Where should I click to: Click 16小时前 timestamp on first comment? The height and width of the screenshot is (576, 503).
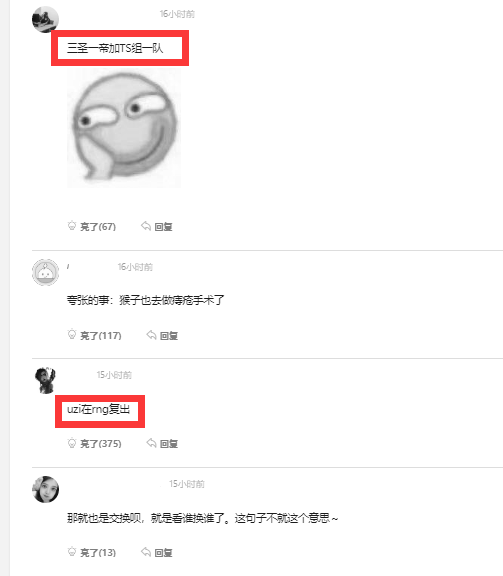click(x=177, y=14)
